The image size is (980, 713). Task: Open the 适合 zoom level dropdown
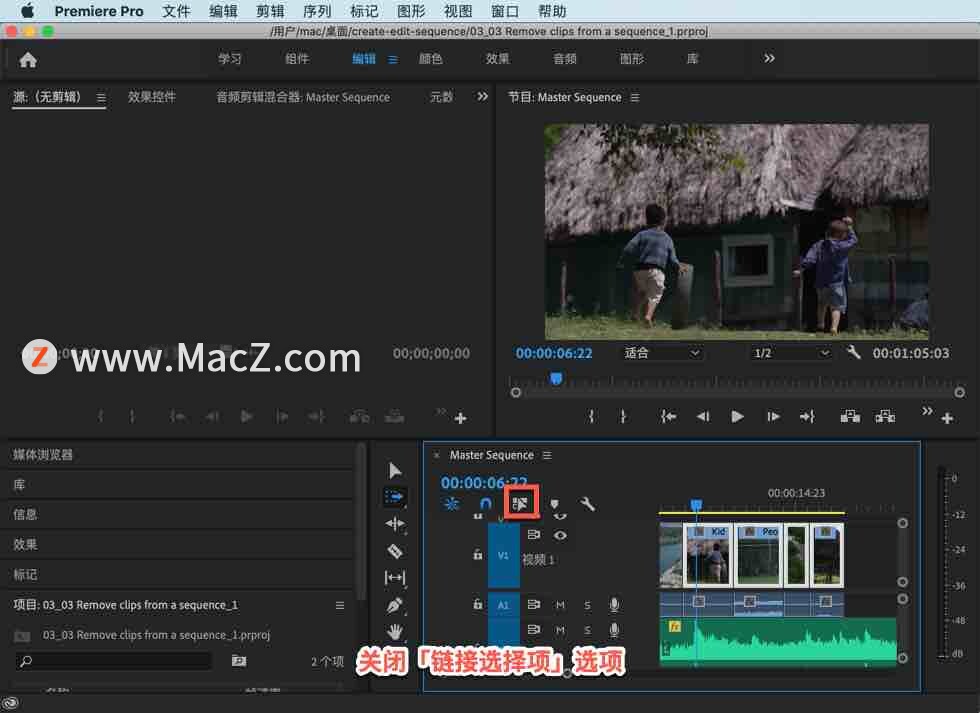click(663, 353)
